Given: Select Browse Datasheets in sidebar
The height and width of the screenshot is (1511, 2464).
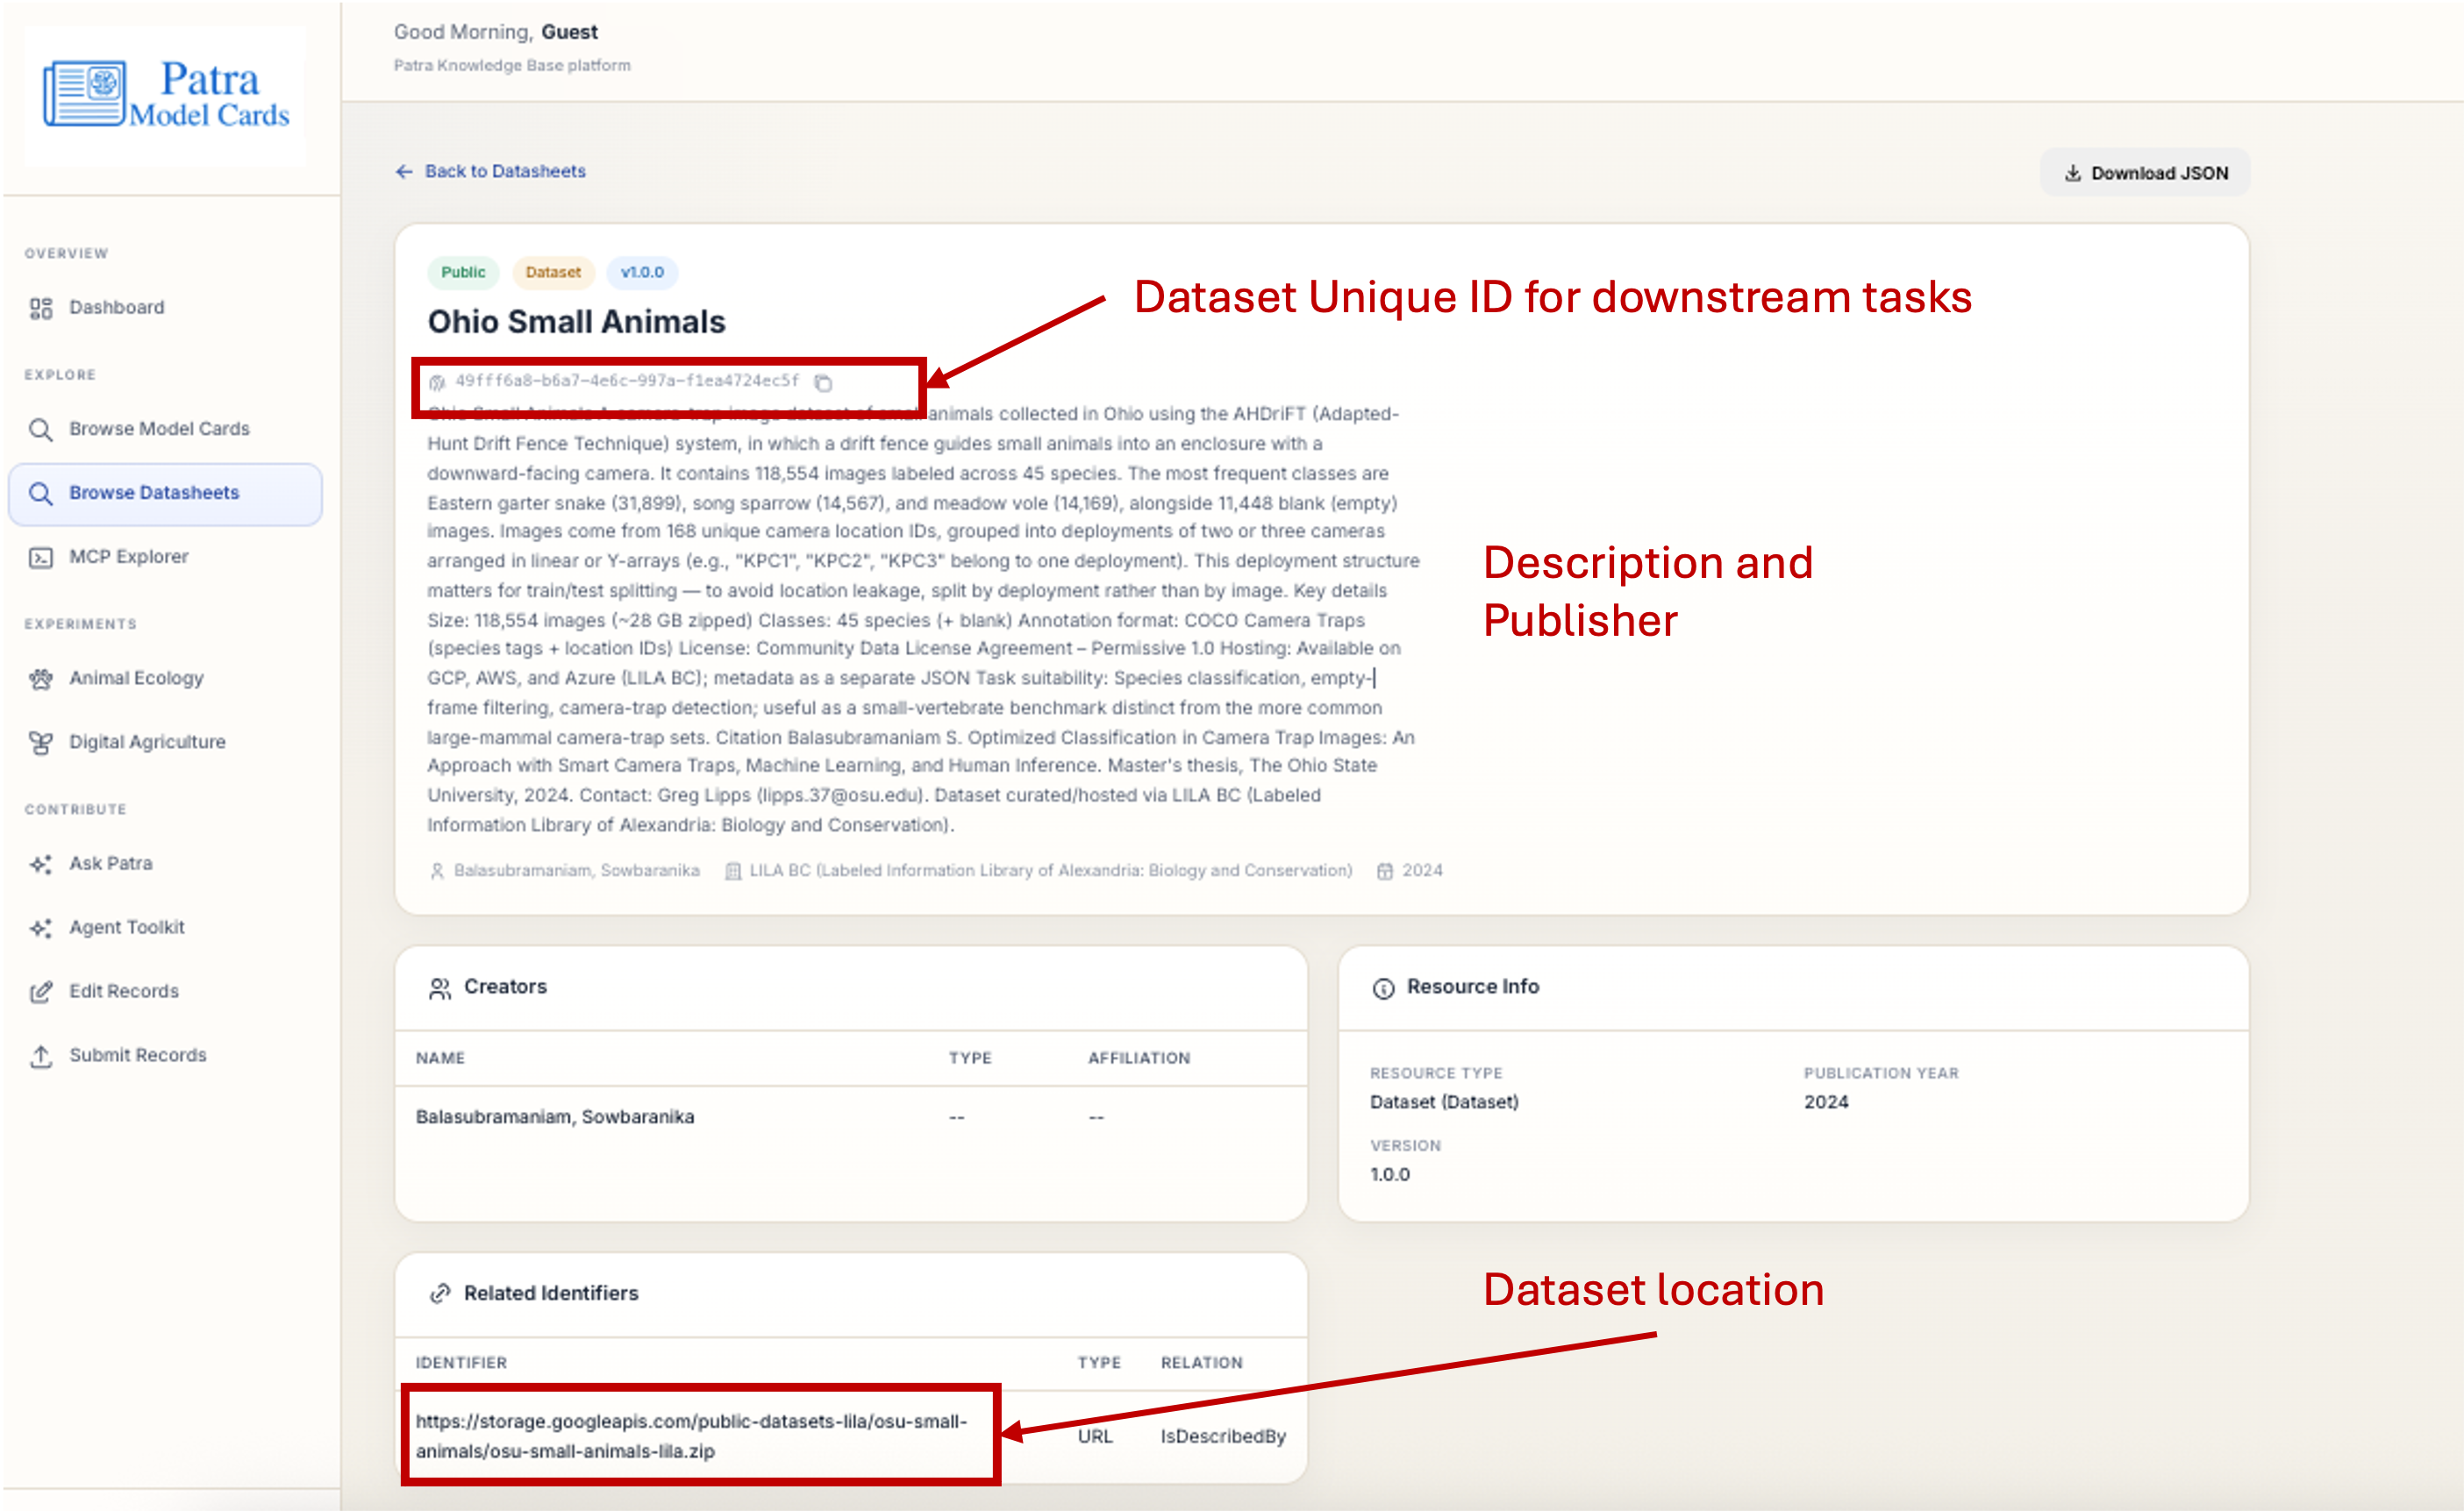Looking at the screenshot, I should coord(165,493).
